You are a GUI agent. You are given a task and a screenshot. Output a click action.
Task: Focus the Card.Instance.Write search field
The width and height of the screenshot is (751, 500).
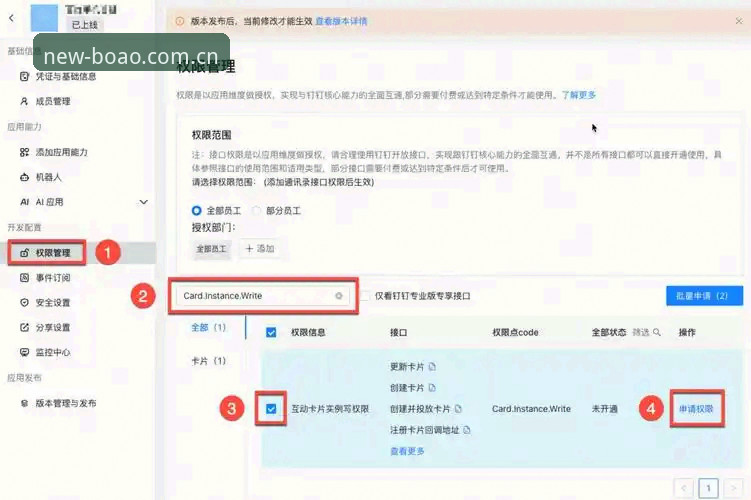[263, 296]
